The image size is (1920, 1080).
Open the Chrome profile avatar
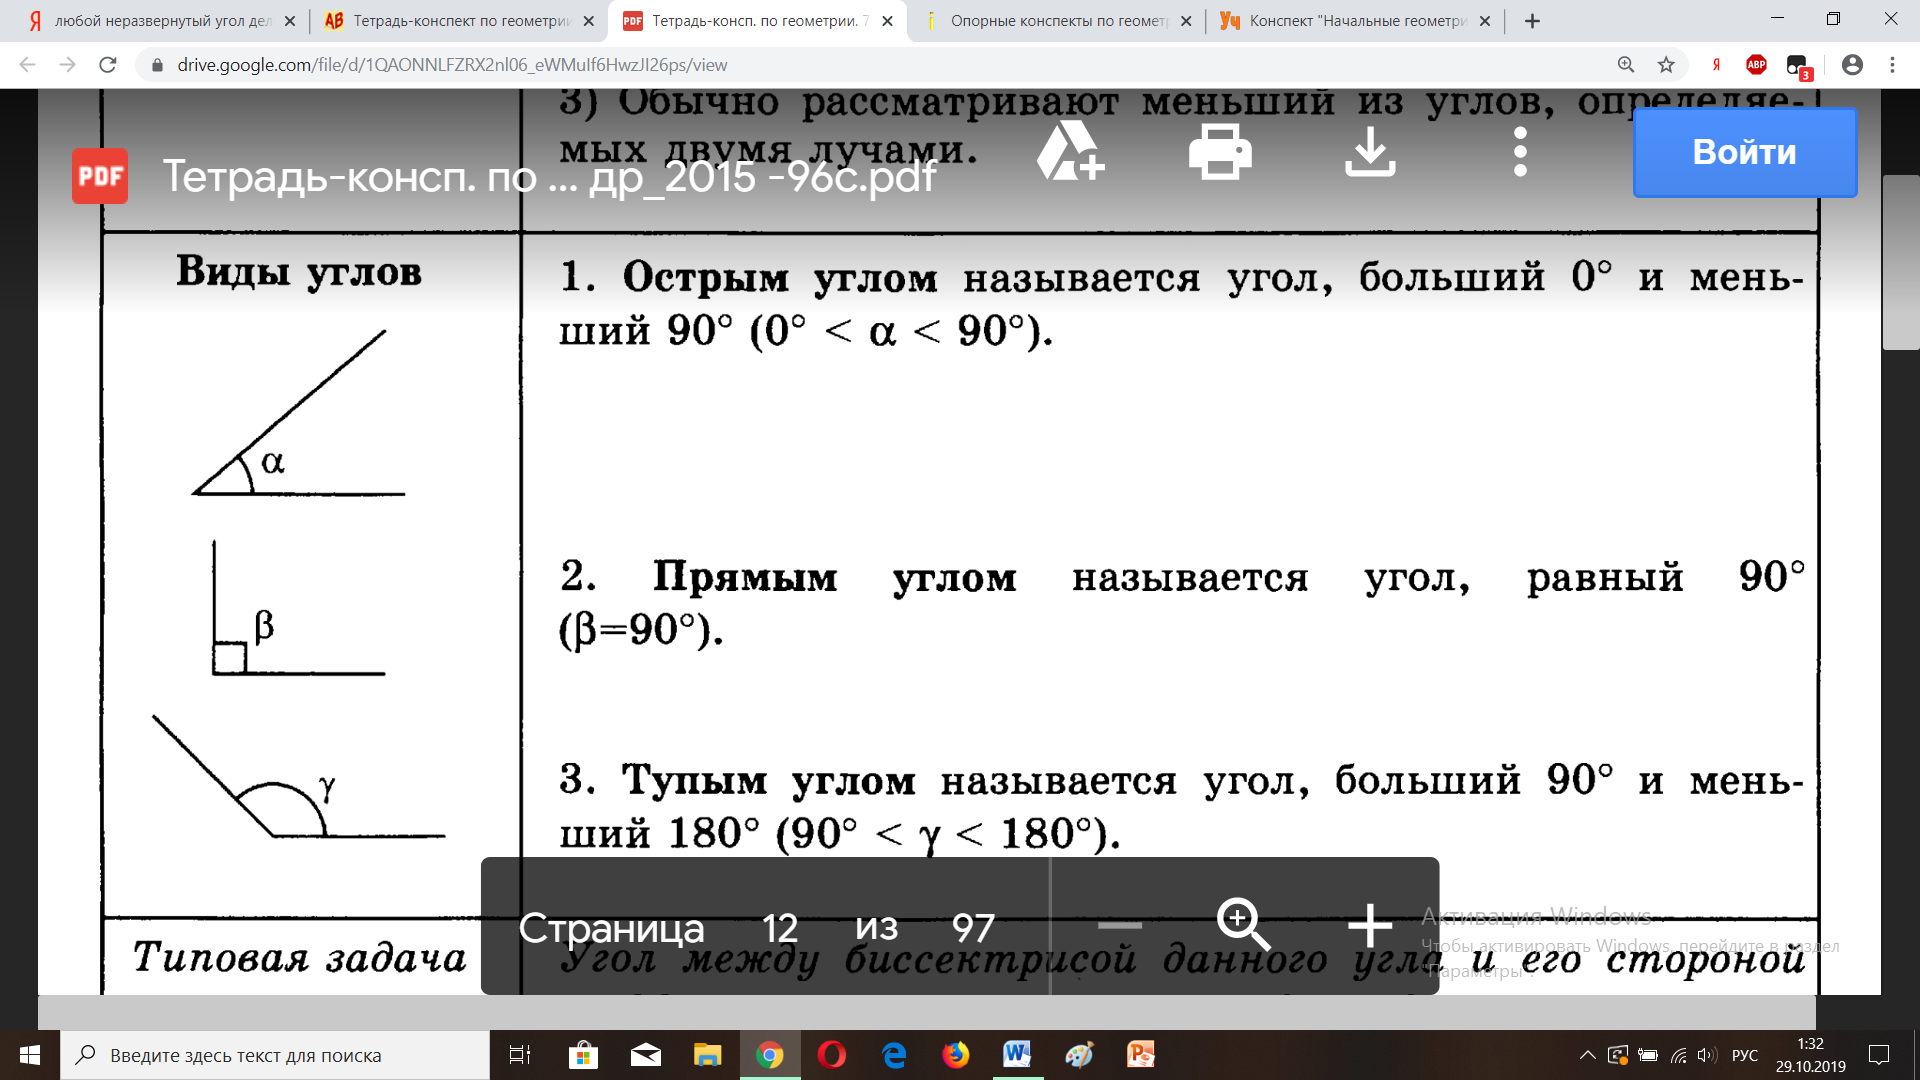coord(1852,65)
